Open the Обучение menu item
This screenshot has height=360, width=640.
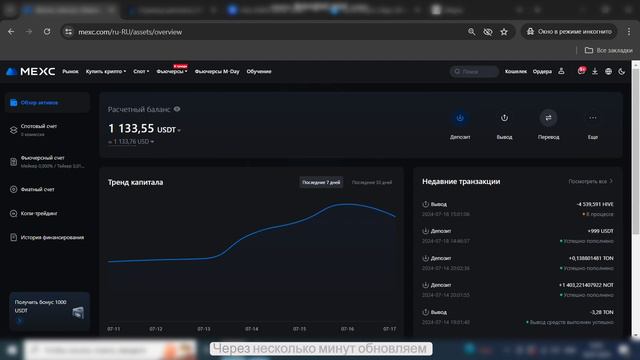259,71
